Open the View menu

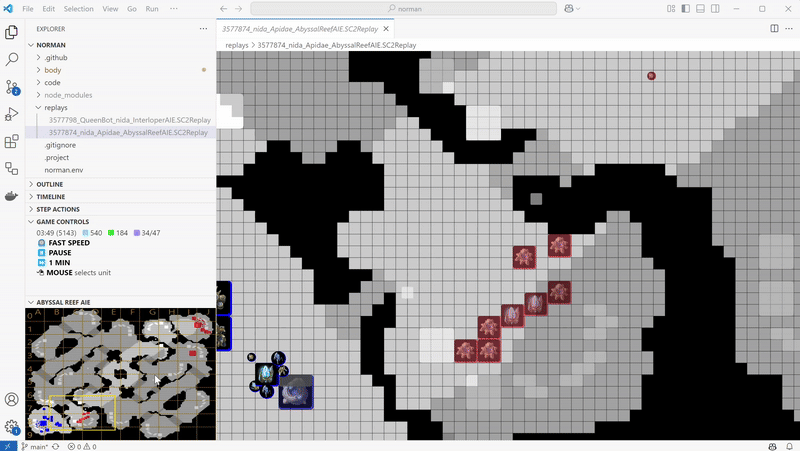click(x=110, y=9)
